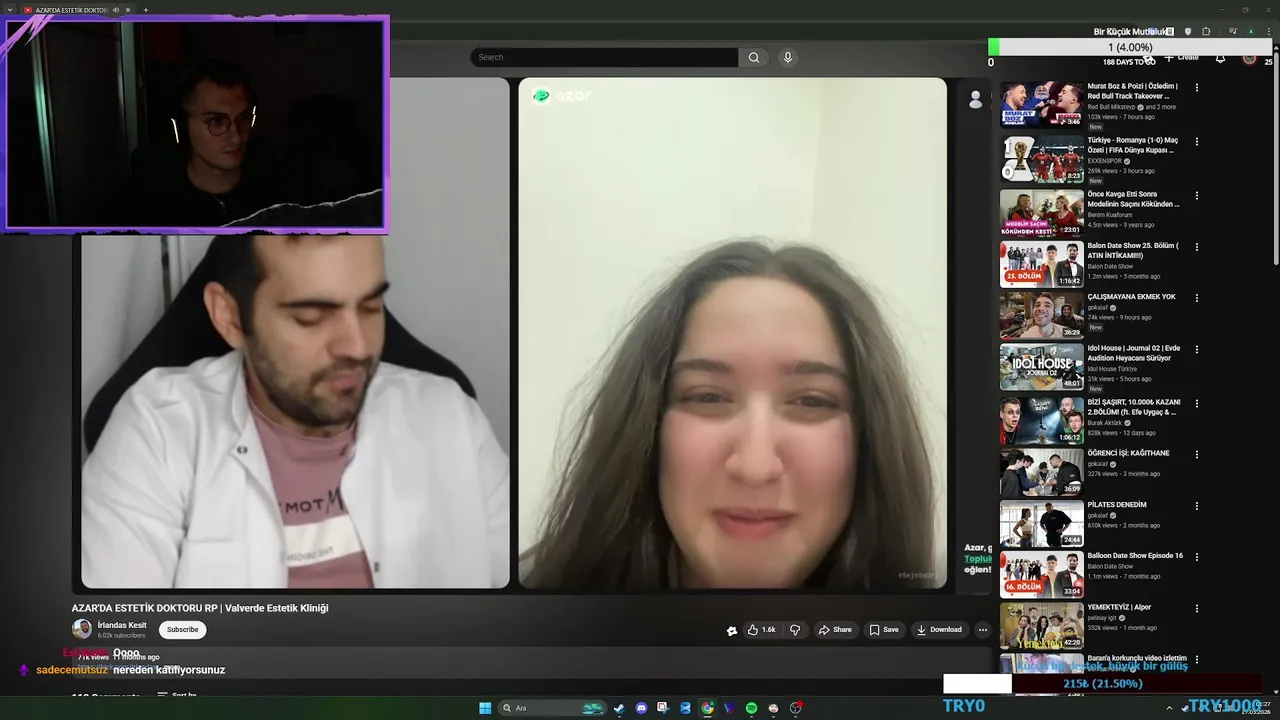Open options menu for Türkiye - Romanya video
Screen dimensions: 1280x720
point(1196,141)
